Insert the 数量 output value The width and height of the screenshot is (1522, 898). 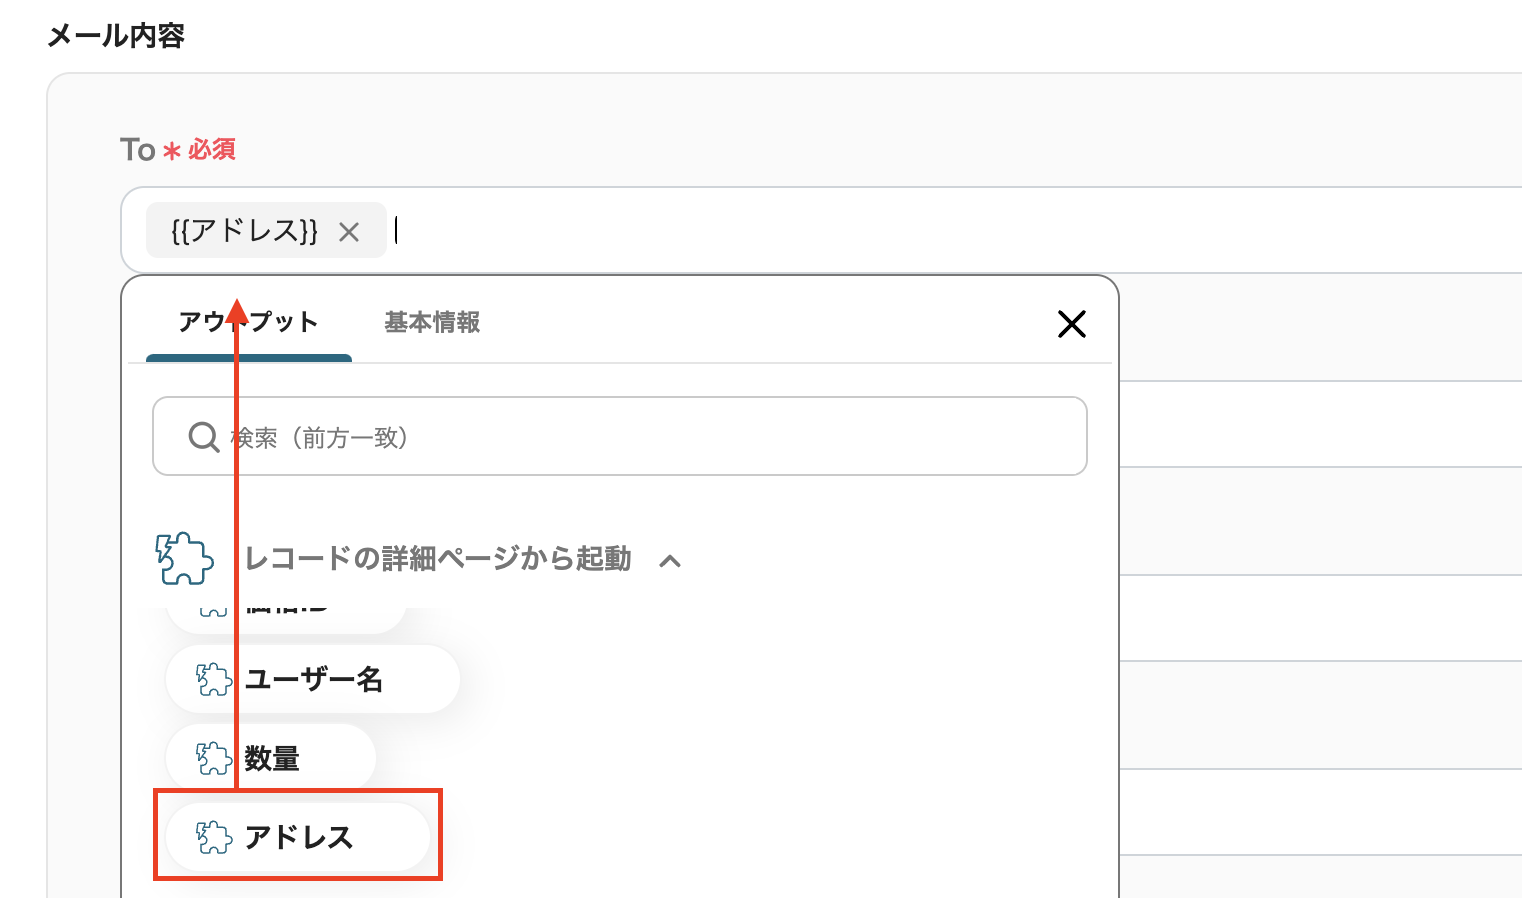(272, 759)
